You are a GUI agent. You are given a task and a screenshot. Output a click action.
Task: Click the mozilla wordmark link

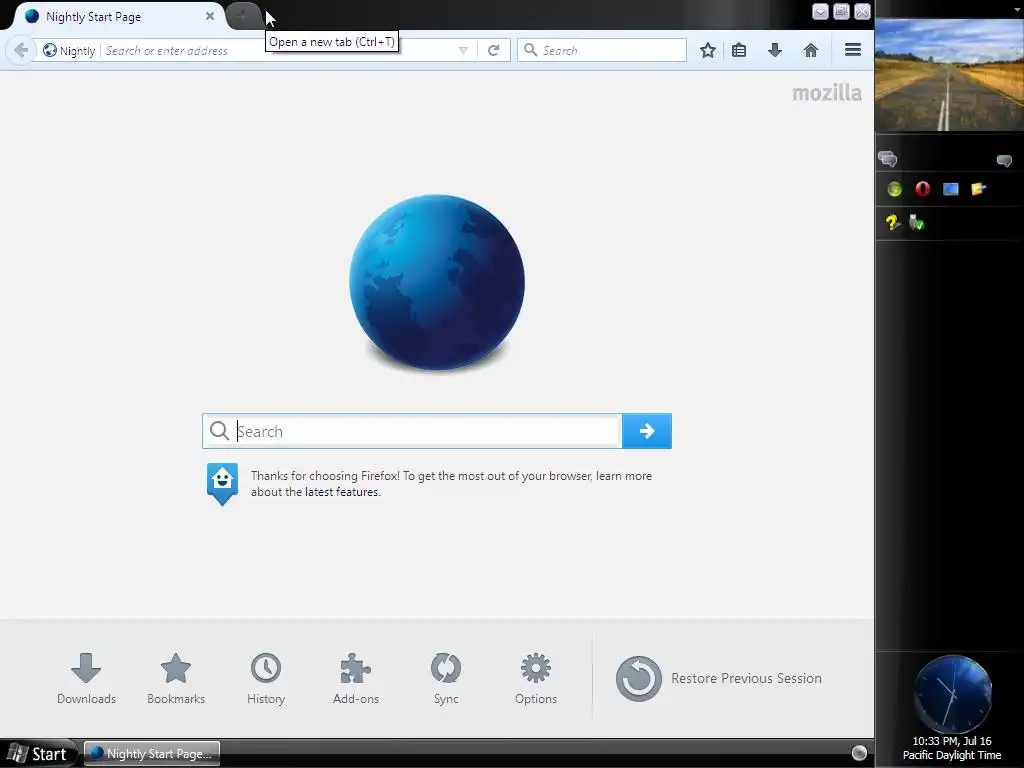pyautogui.click(x=827, y=93)
